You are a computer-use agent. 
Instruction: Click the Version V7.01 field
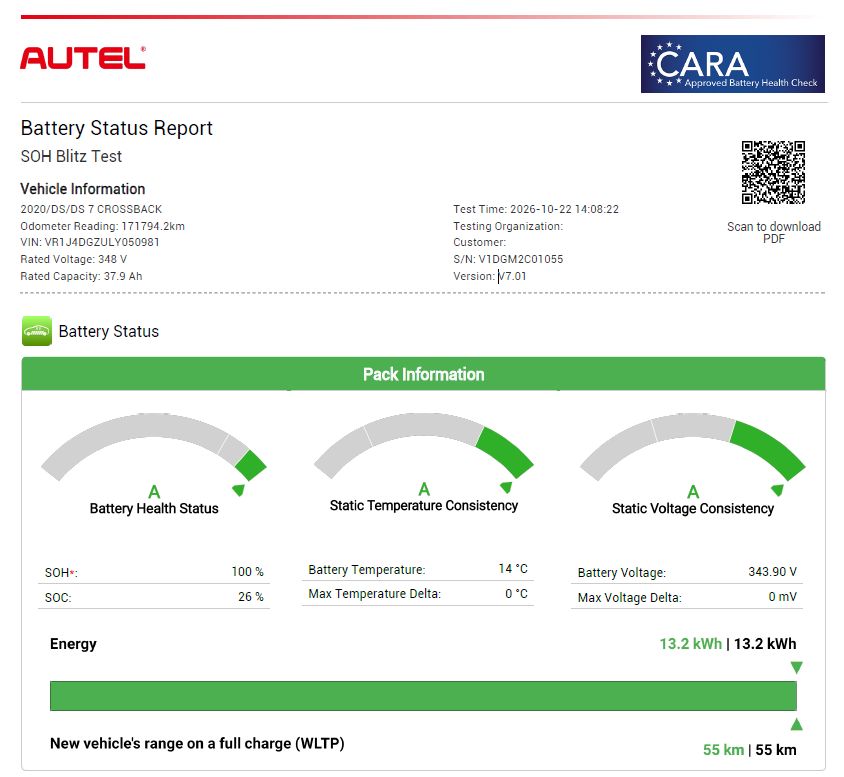[490, 276]
